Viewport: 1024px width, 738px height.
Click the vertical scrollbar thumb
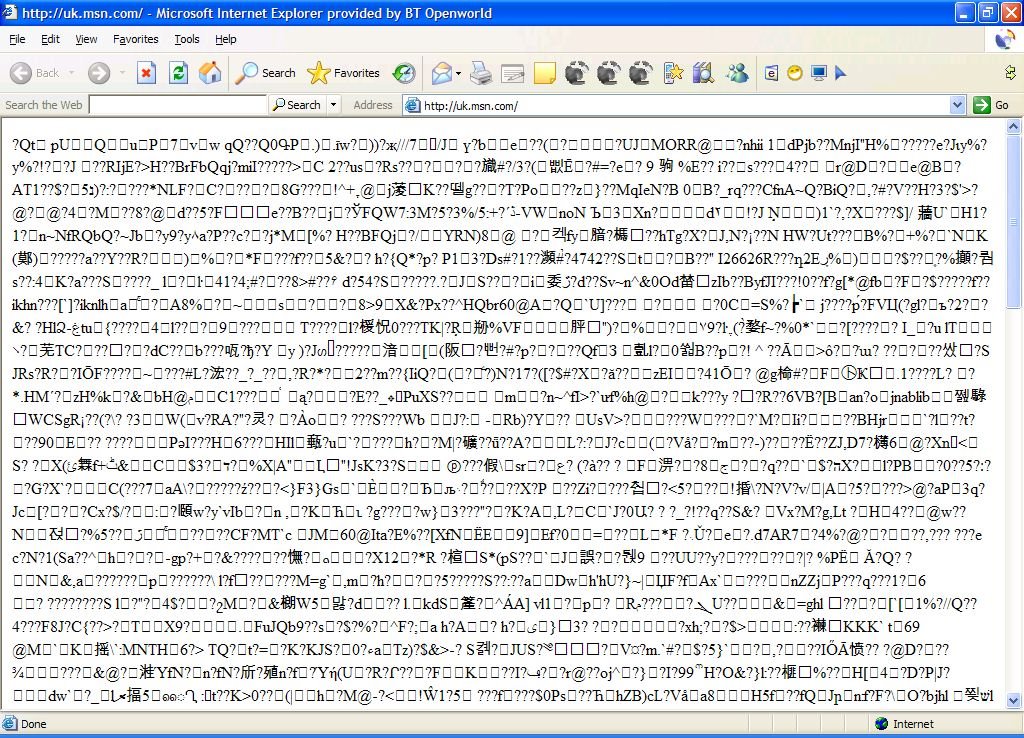click(1014, 221)
